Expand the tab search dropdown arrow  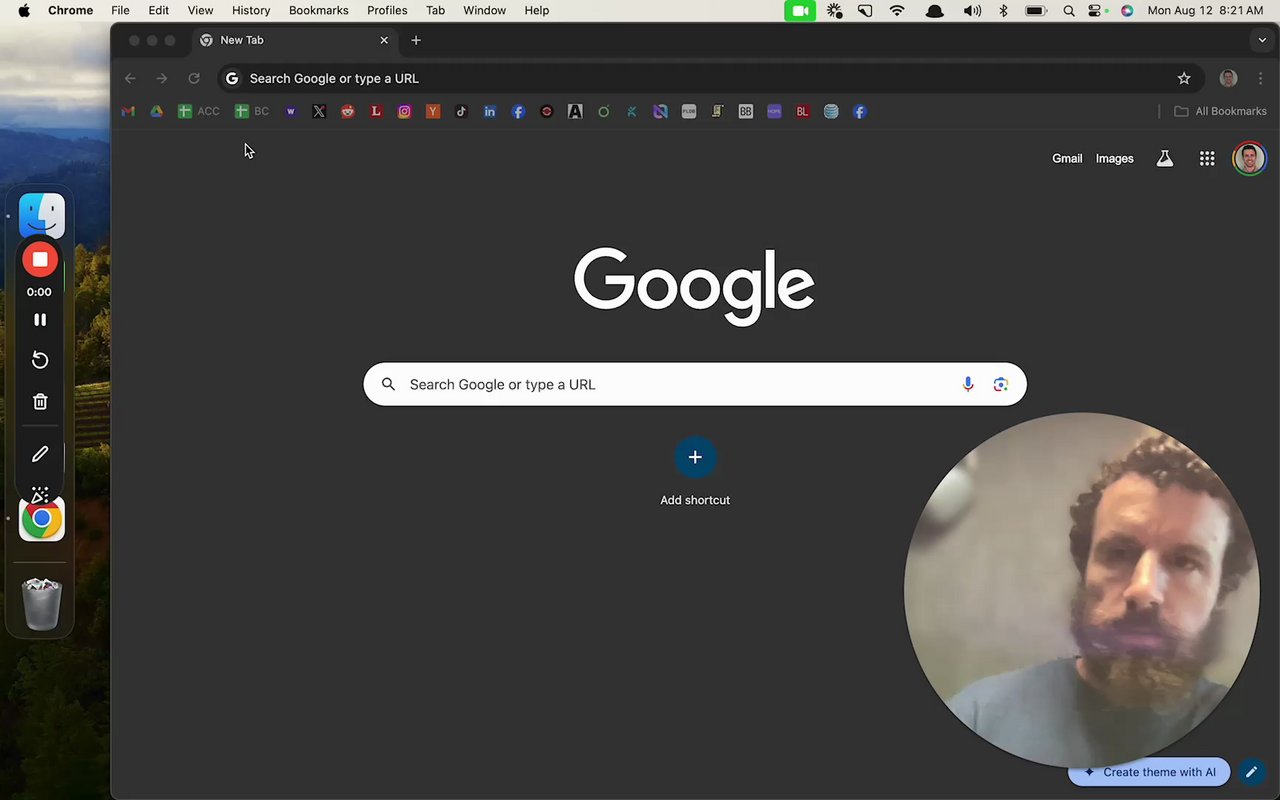coord(1262,40)
